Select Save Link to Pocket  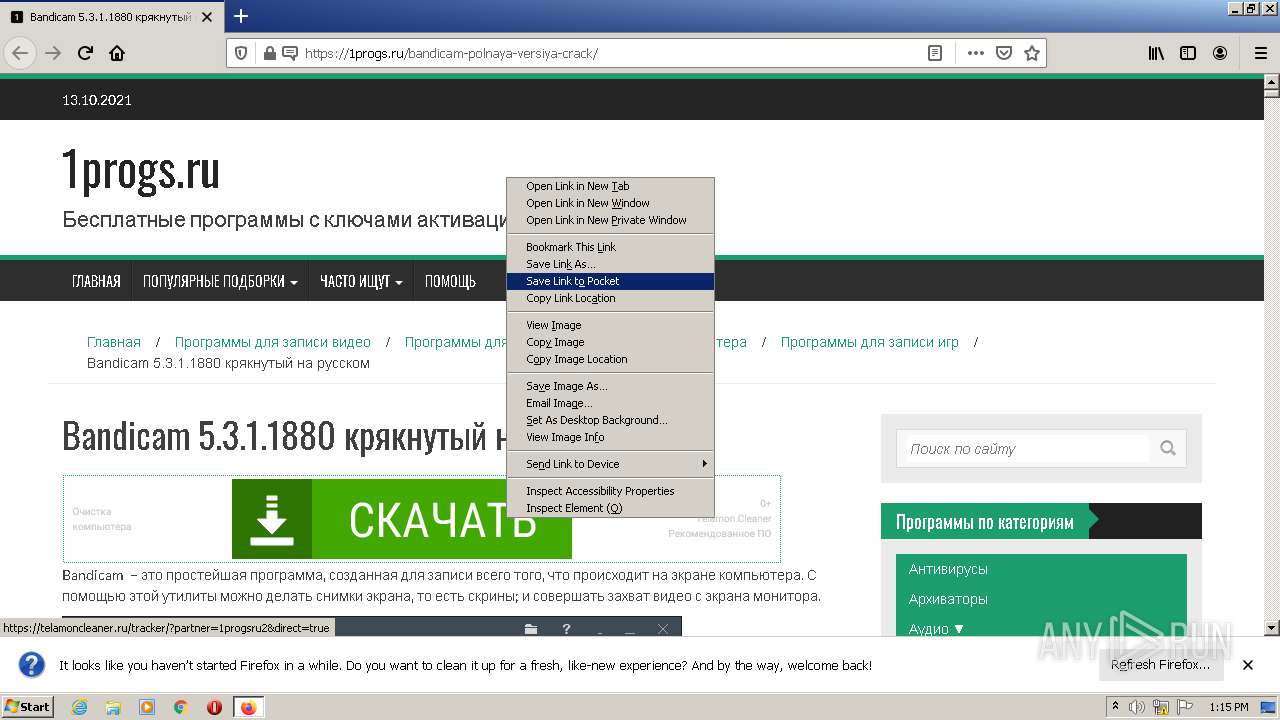click(610, 281)
